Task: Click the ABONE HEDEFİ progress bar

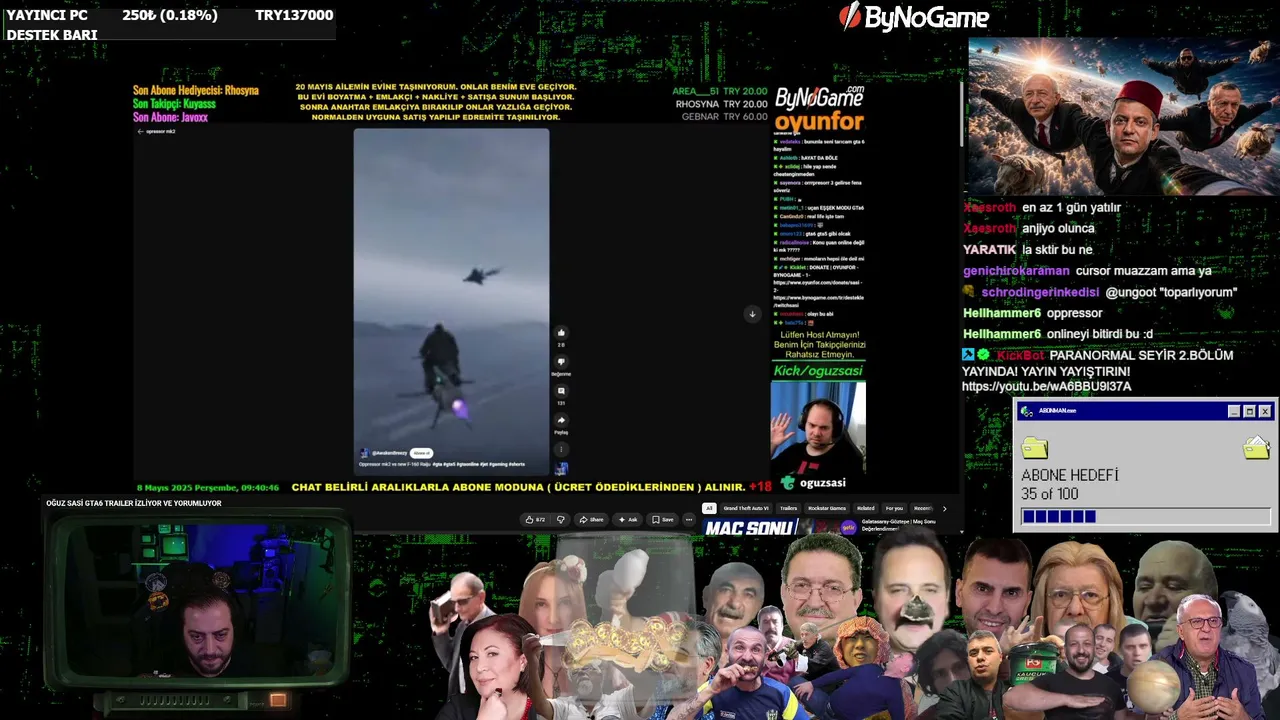Action: coord(1146,516)
